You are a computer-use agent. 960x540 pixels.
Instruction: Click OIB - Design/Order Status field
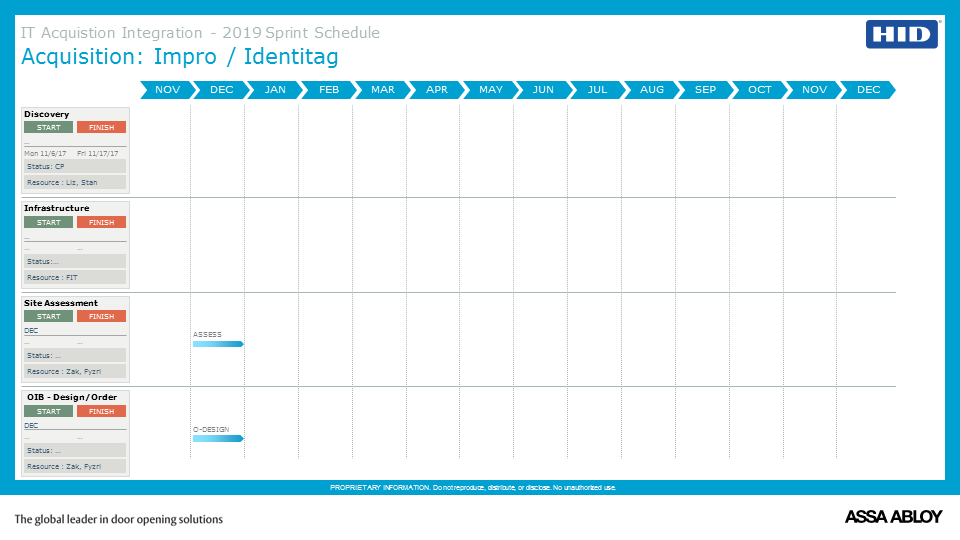[75, 450]
